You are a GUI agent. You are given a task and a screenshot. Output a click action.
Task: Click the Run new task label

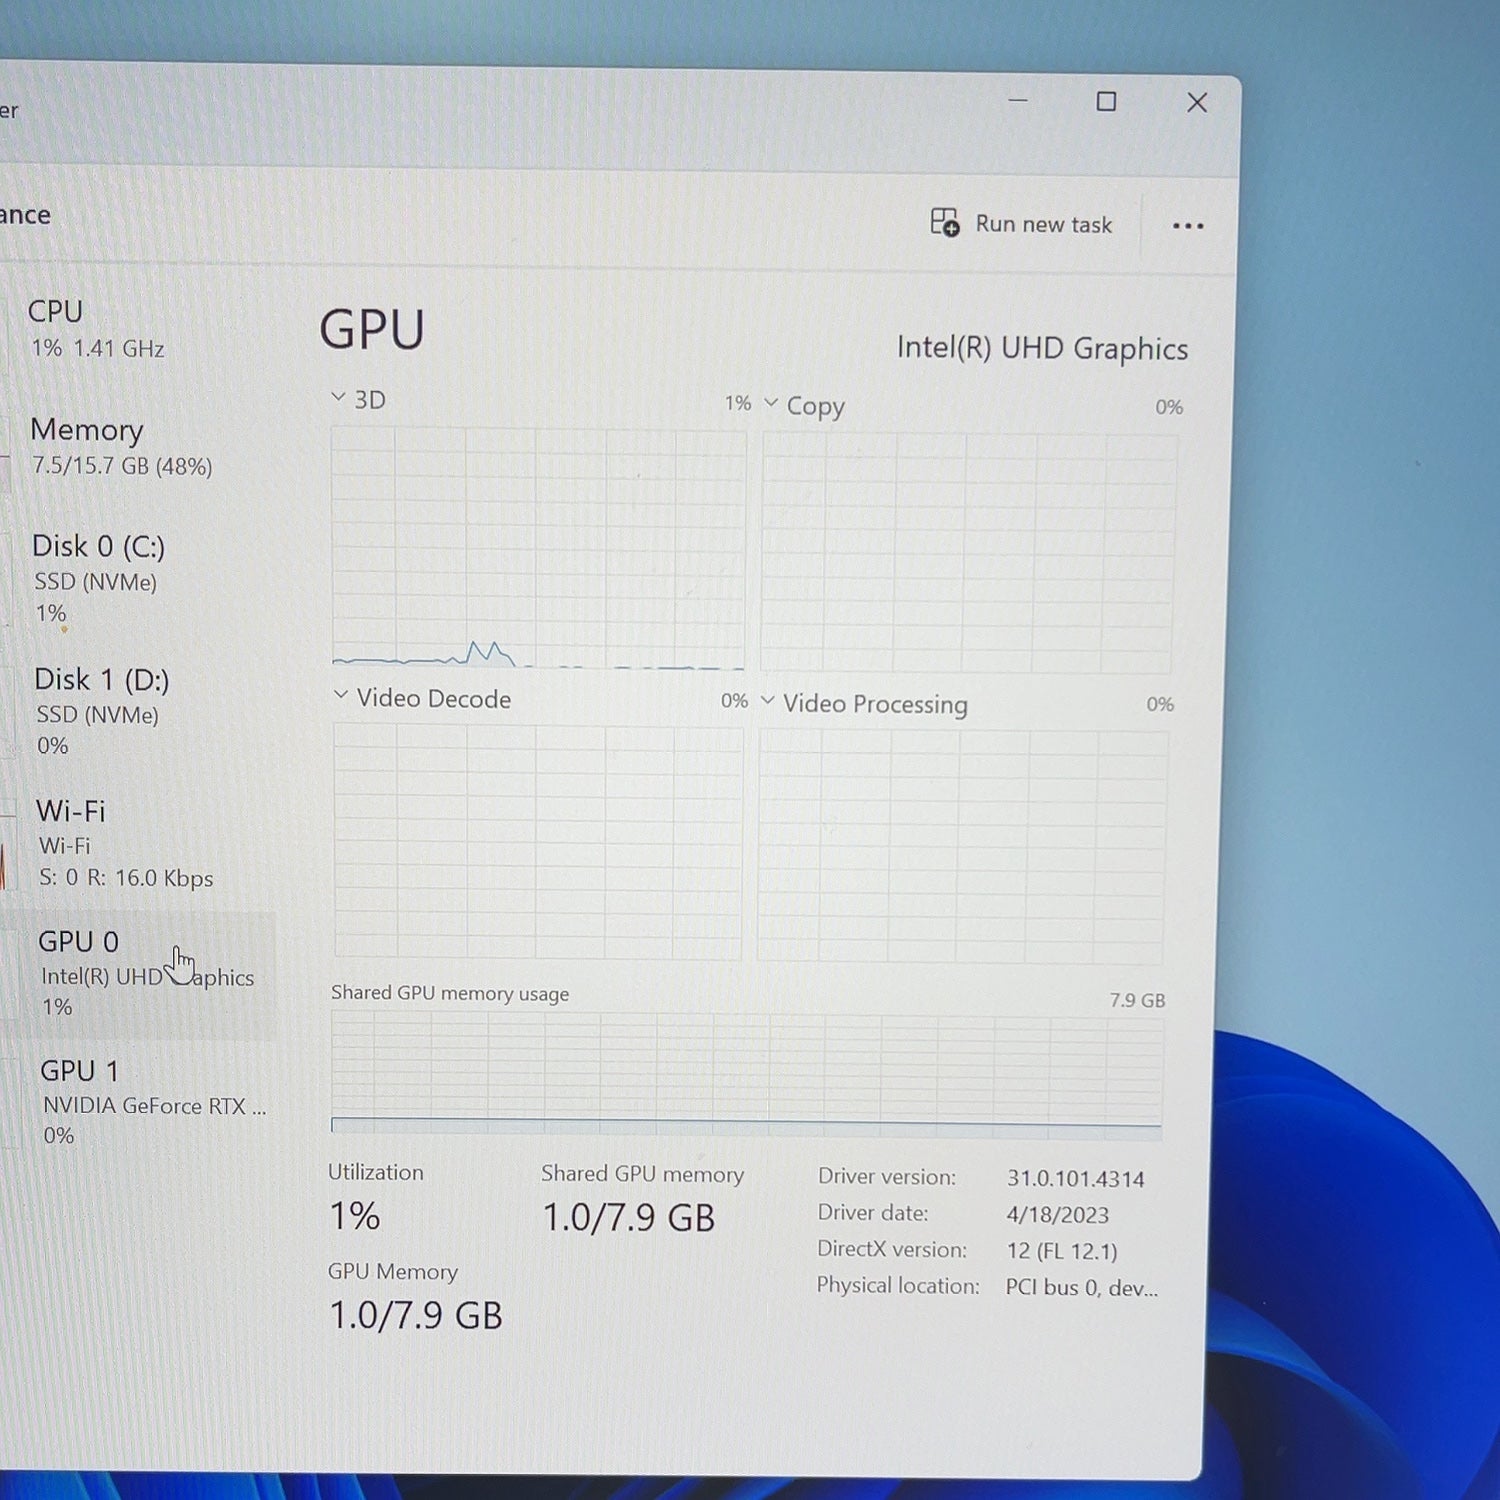coord(1043,224)
